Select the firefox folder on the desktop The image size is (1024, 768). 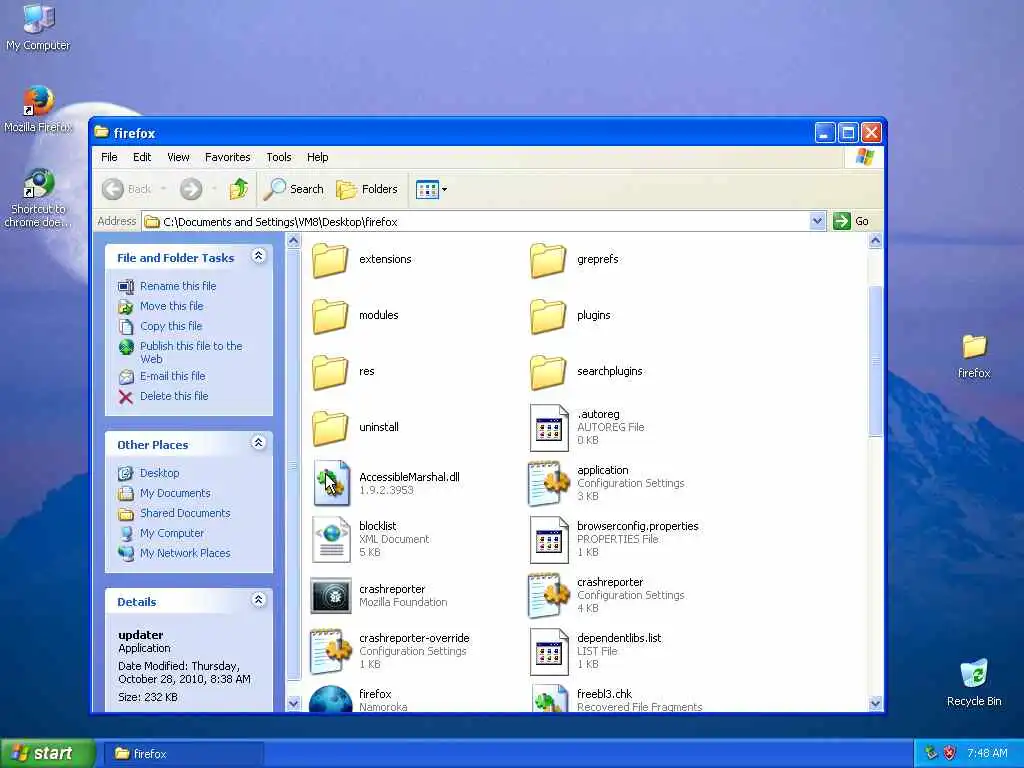pos(974,357)
